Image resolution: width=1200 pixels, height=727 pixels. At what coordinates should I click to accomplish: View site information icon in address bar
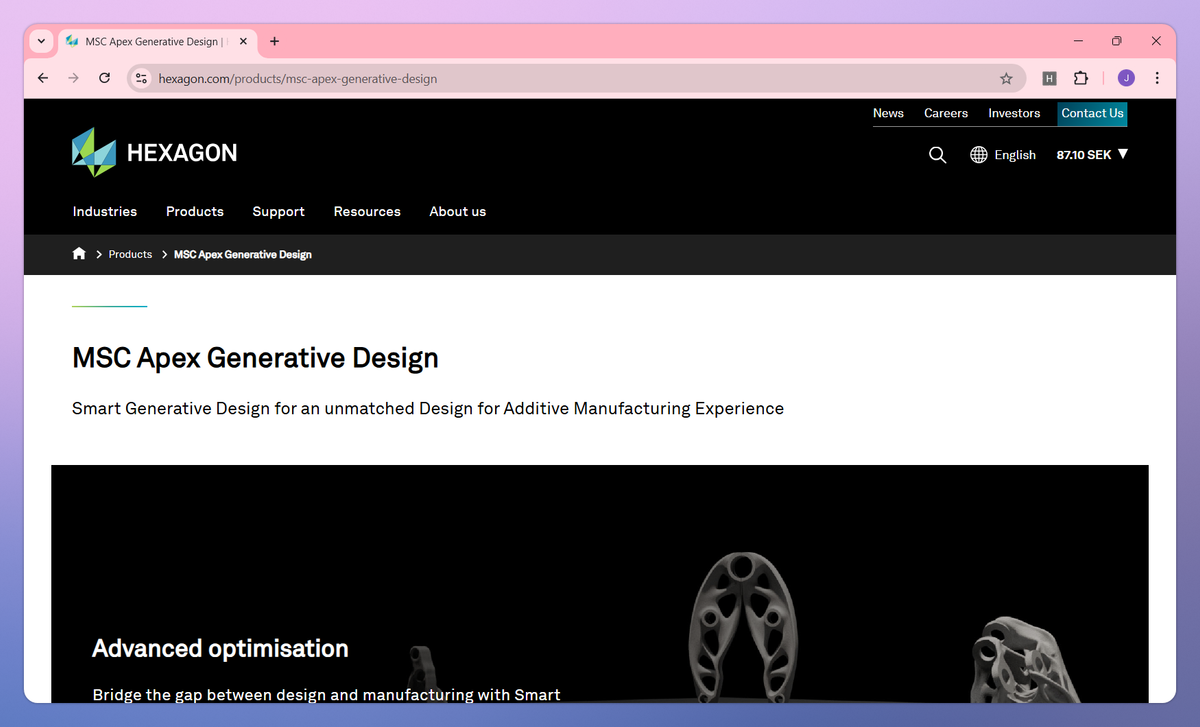[142, 78]
